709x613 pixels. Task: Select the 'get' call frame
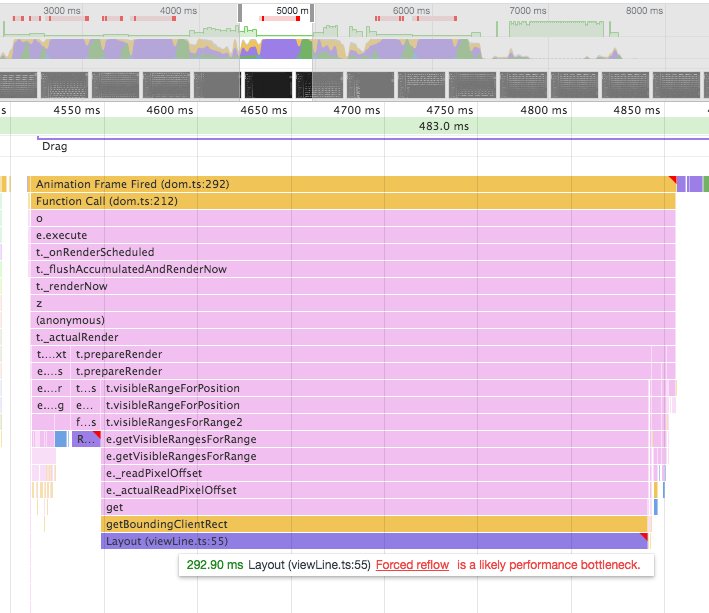coord(374,507)
